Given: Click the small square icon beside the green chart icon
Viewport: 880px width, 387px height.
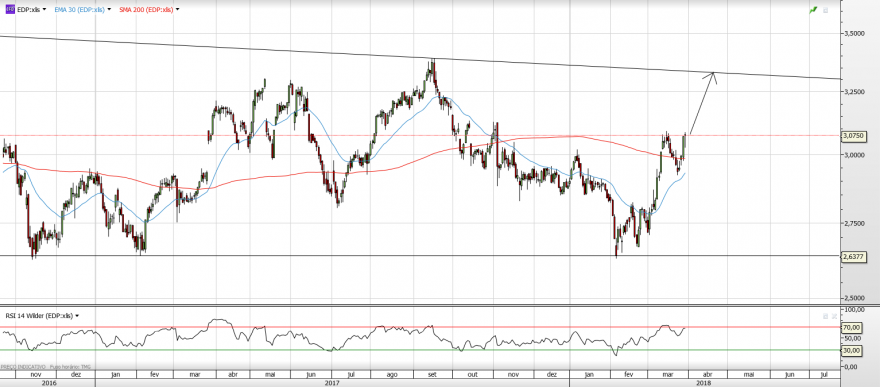Looking at the screenshot, I should click(826, 10).
